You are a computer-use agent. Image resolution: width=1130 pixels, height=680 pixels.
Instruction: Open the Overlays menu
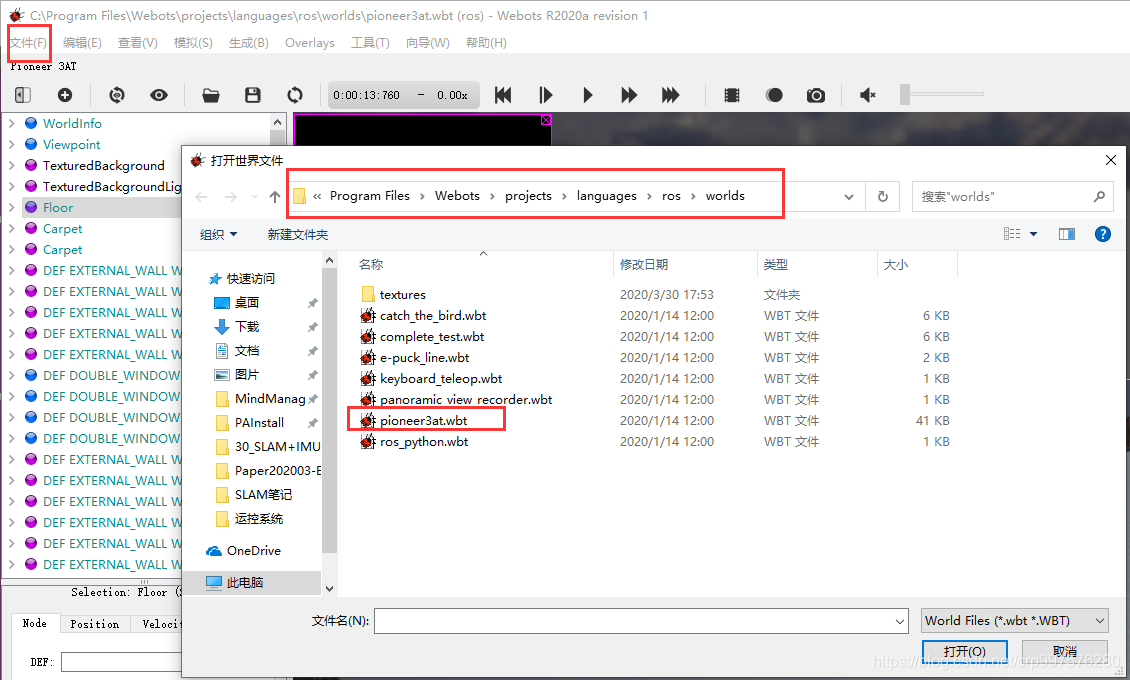coord(310,43)
